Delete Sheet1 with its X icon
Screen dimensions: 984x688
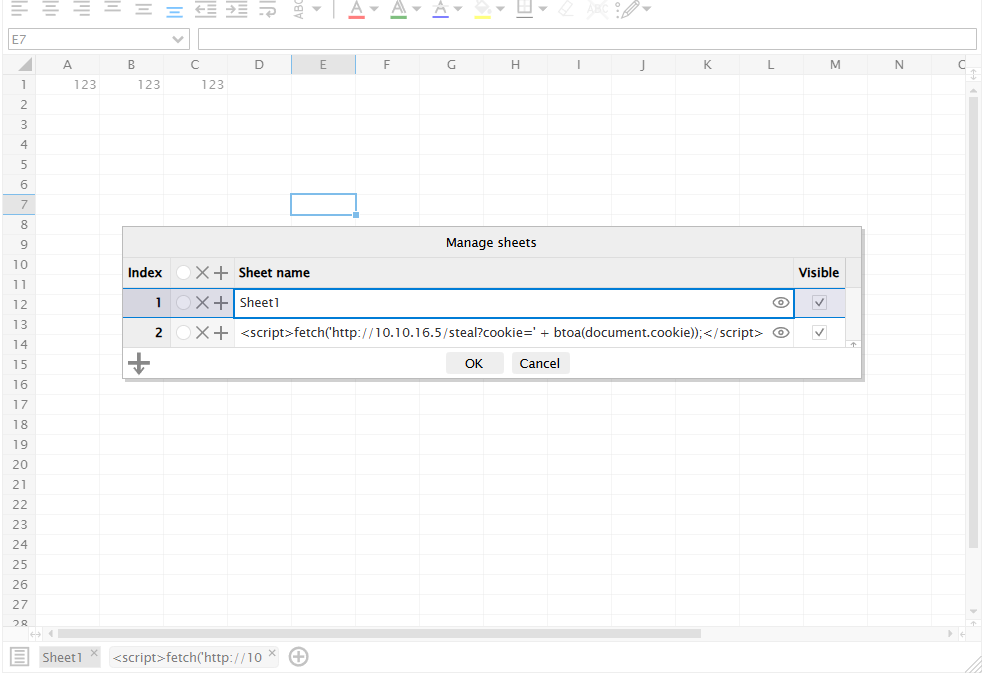[x=202, y=303]
